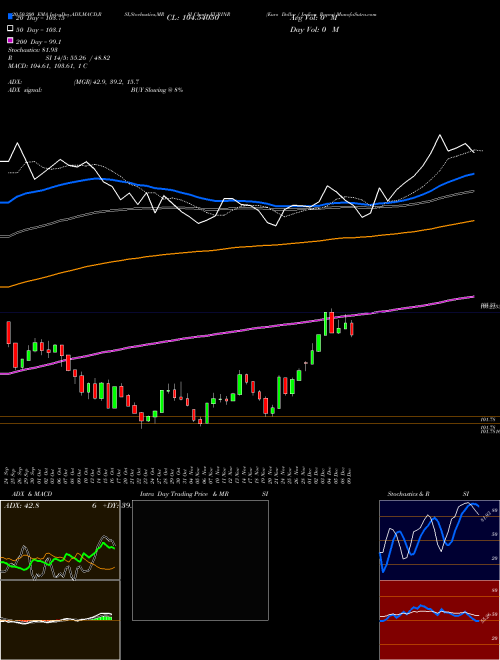This screenshot has width=500, height=660.
Task: Click the 'BUY Slowing @ 8%' signal text
Action: (x=157, y=90)
